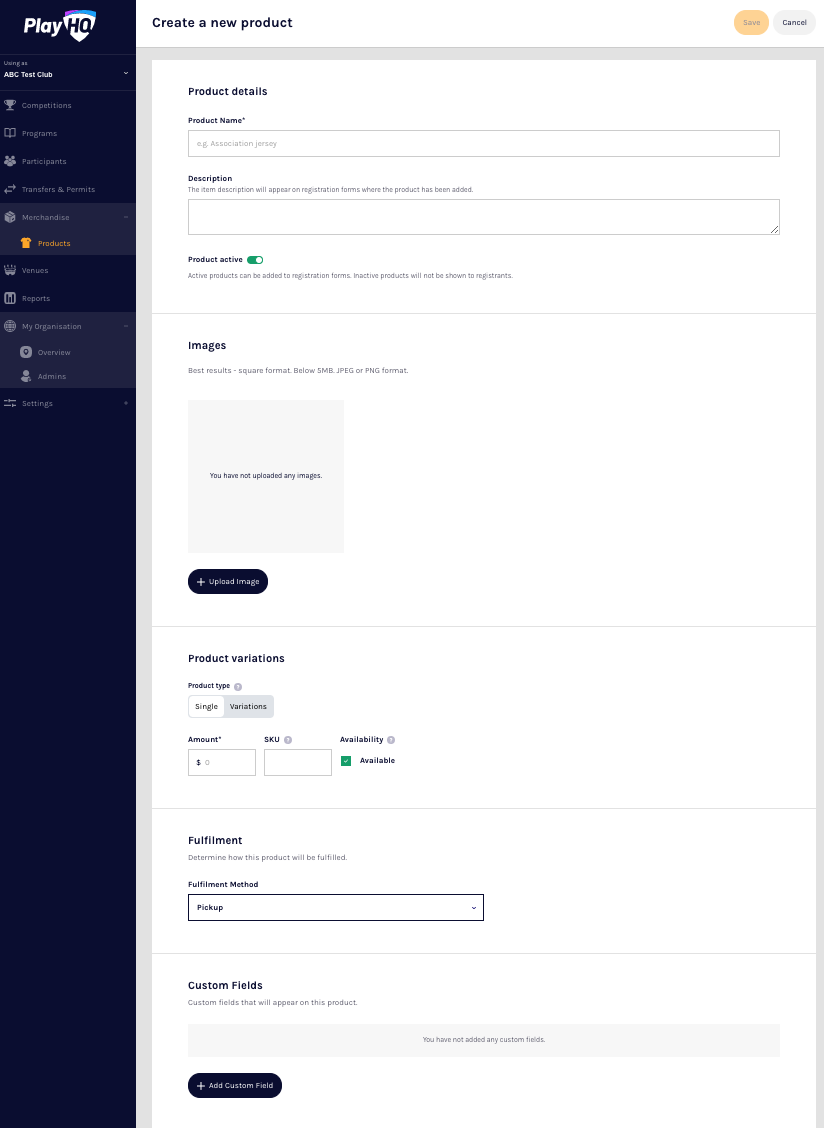
Task: Click the Competitions trophy icon
Action: (10, 105)
